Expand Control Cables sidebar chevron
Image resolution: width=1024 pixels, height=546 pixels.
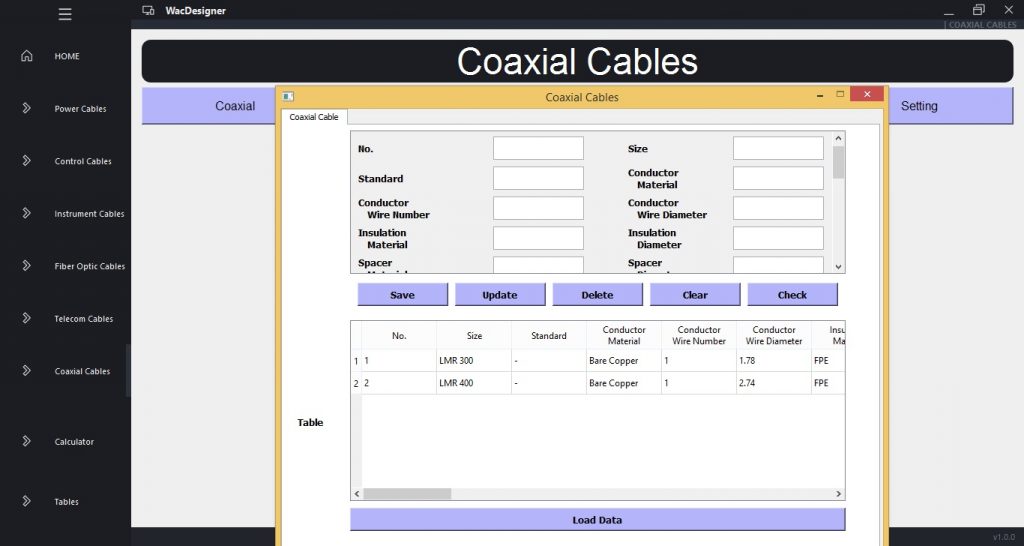[x=27, y=161]
